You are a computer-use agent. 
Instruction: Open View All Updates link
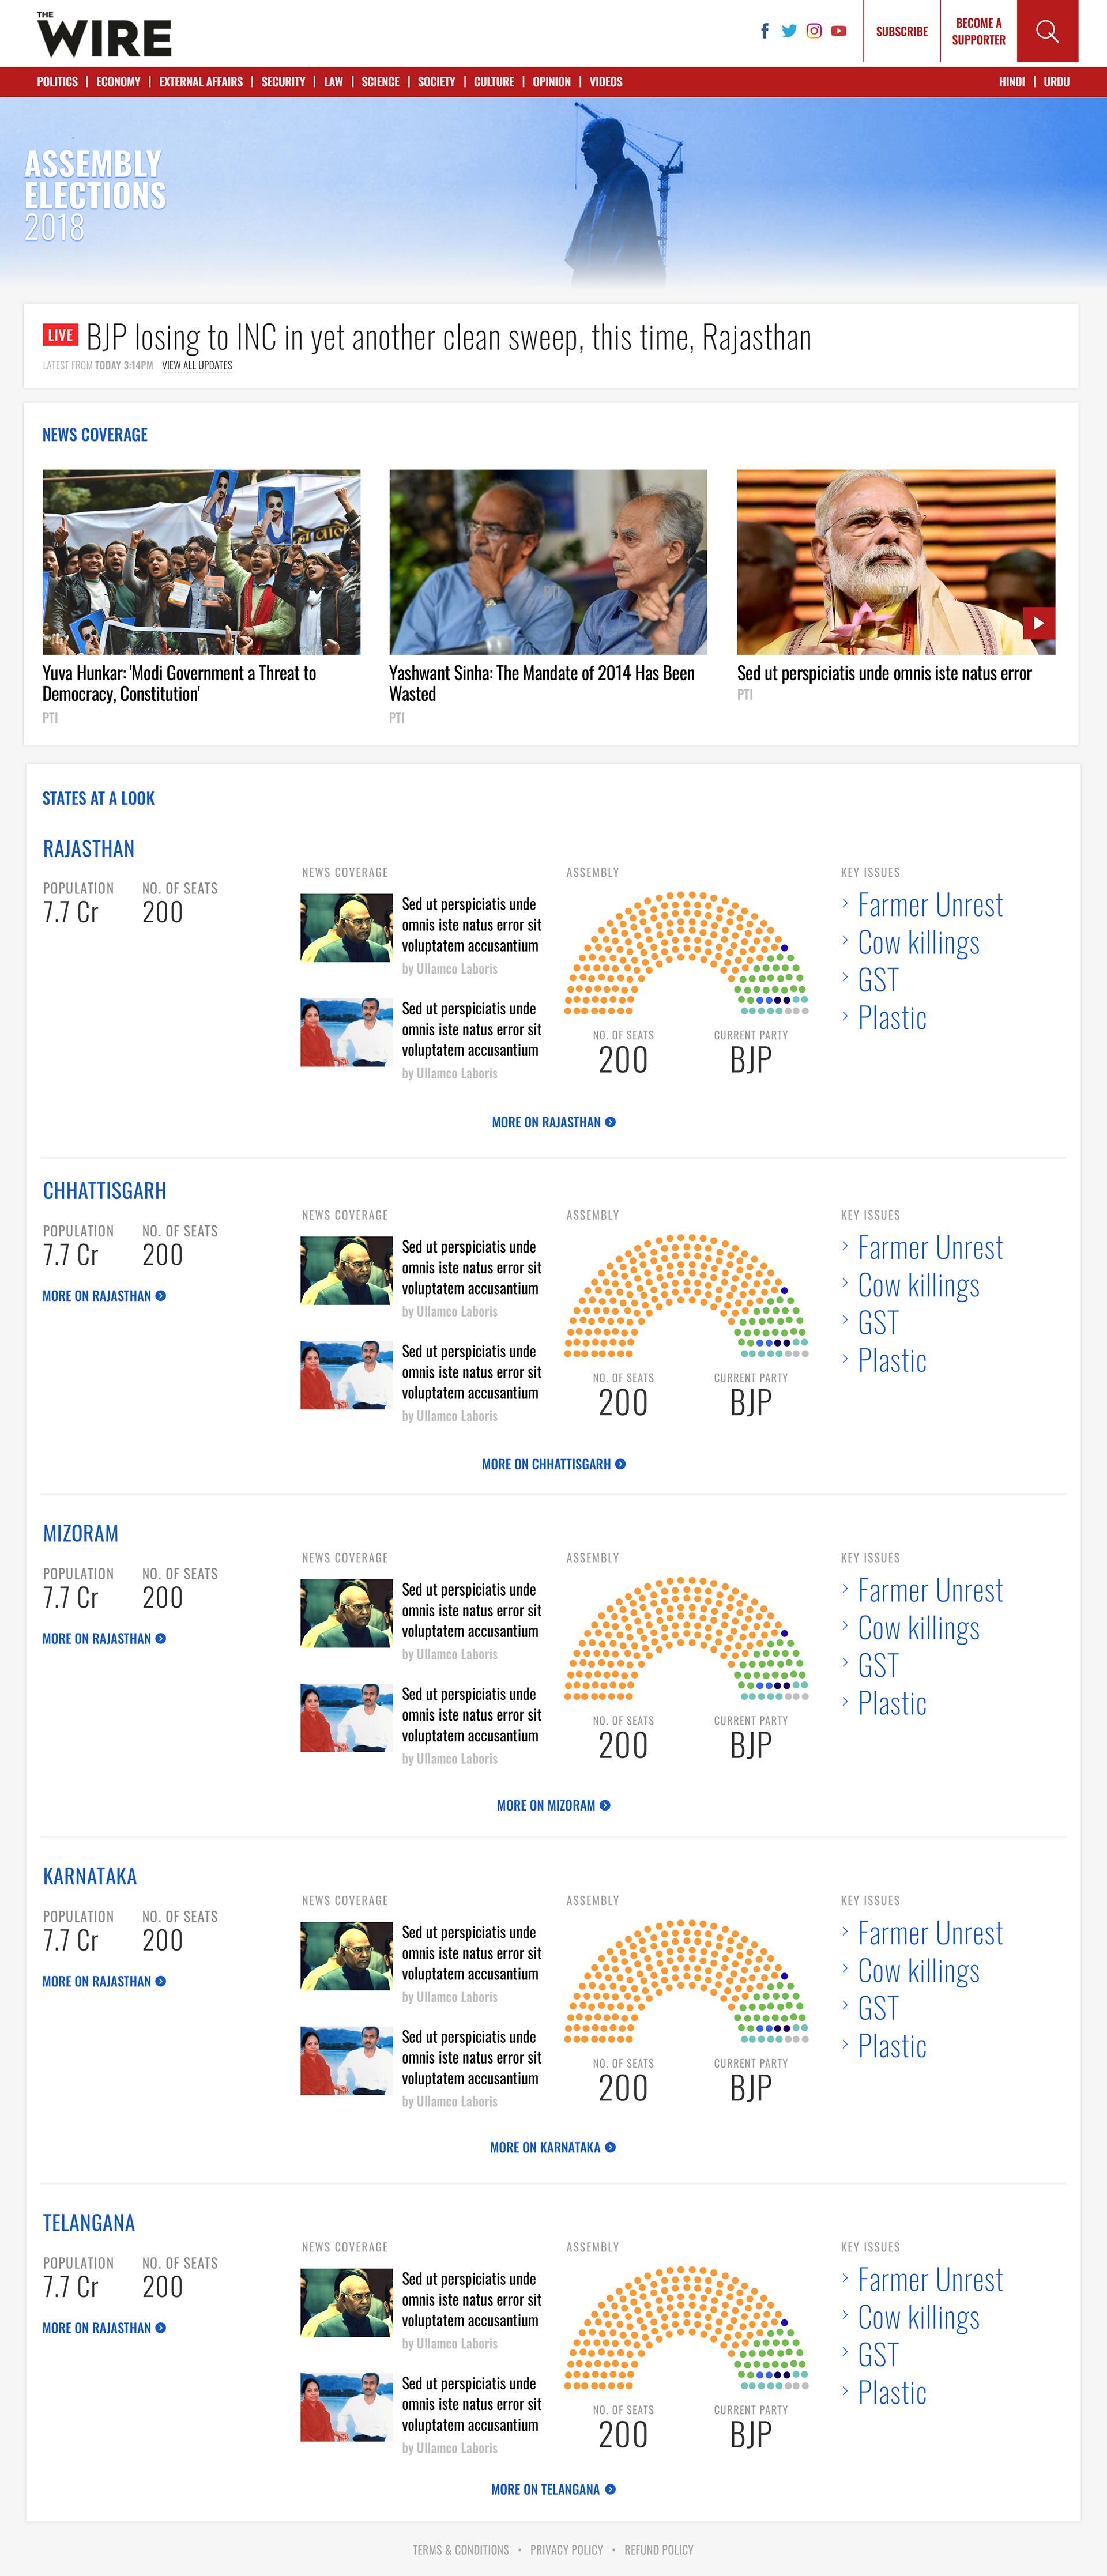point(197,366)
